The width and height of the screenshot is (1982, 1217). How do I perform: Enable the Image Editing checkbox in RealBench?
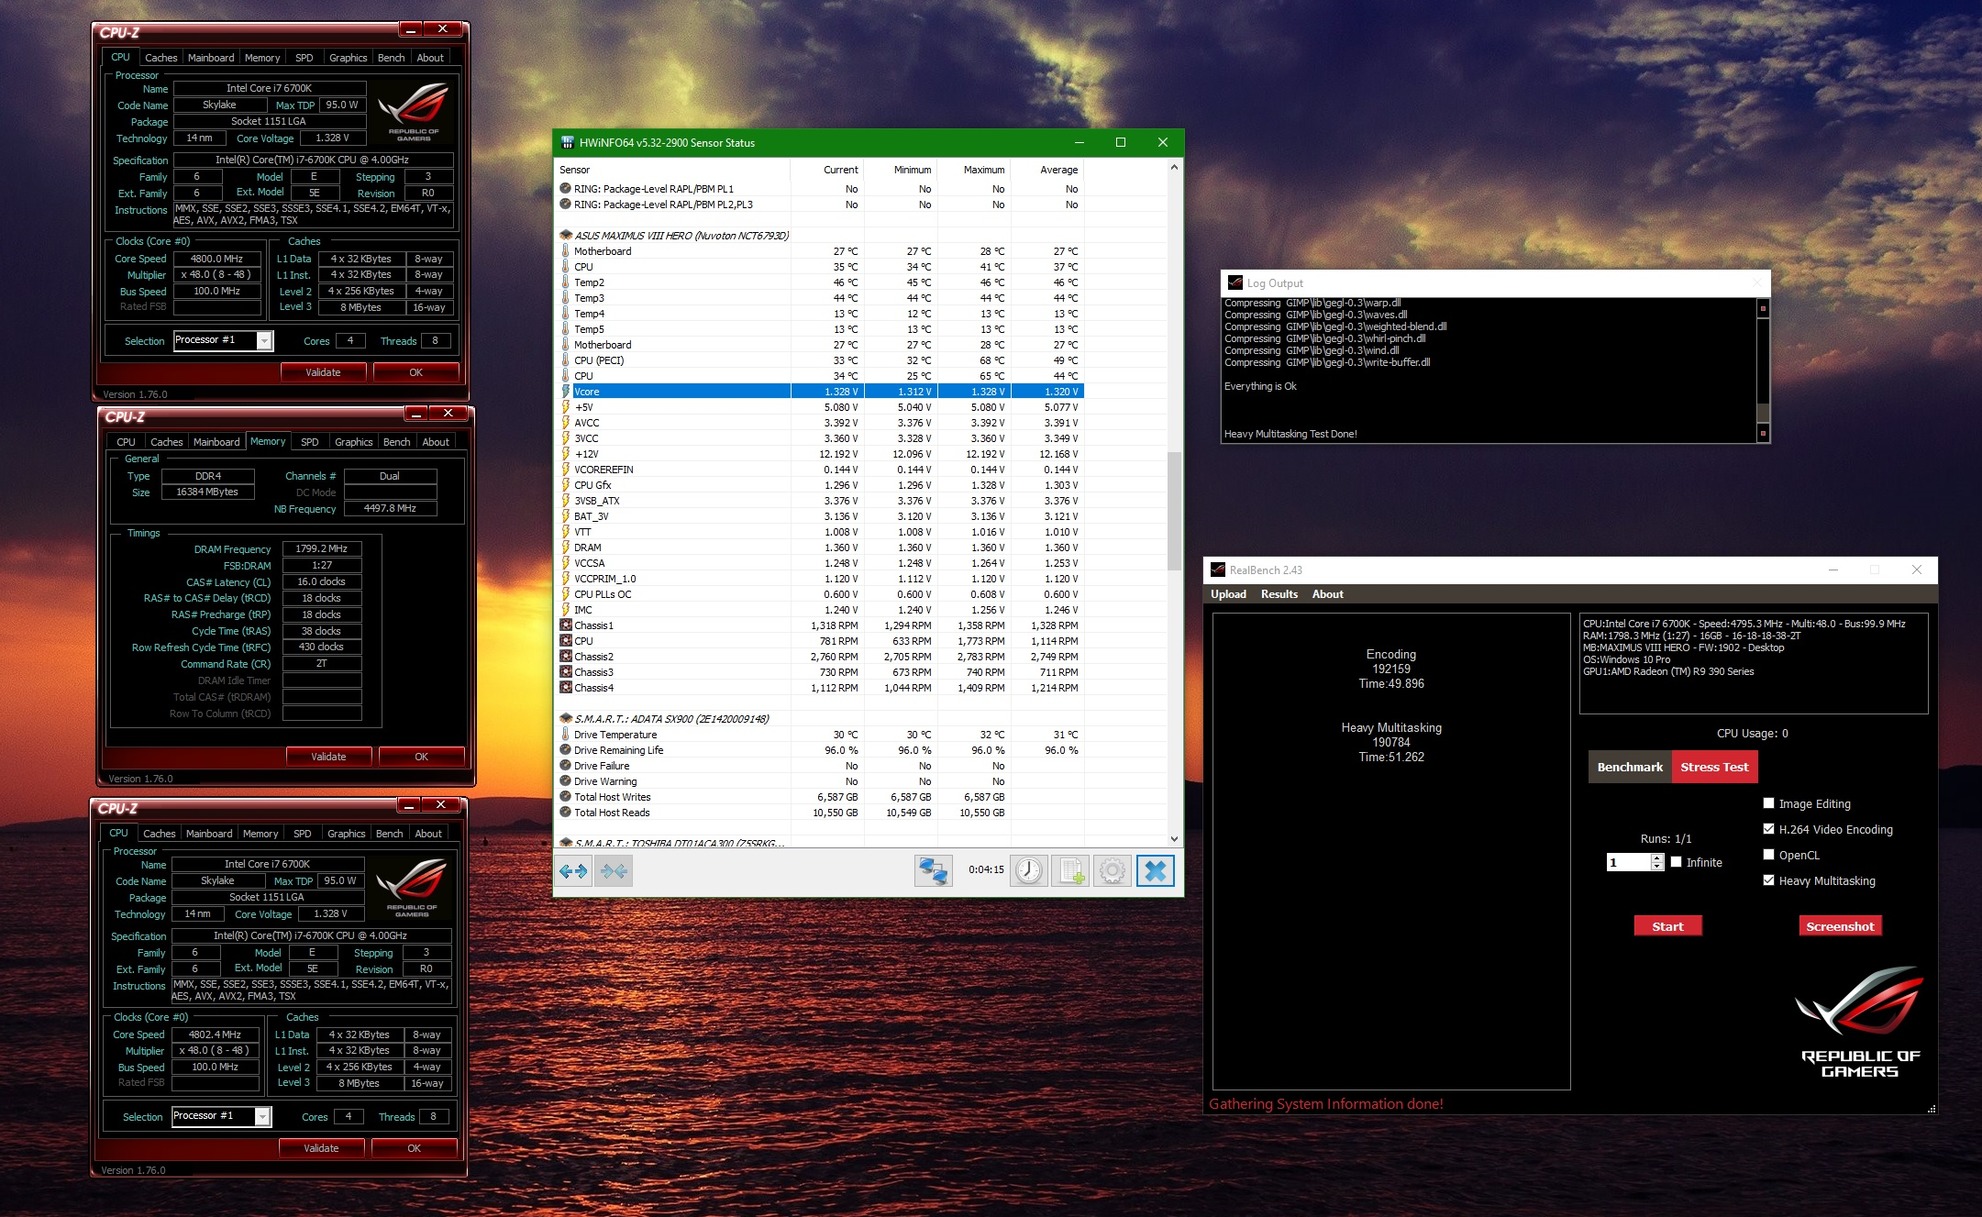click(x=1768, y=803)
